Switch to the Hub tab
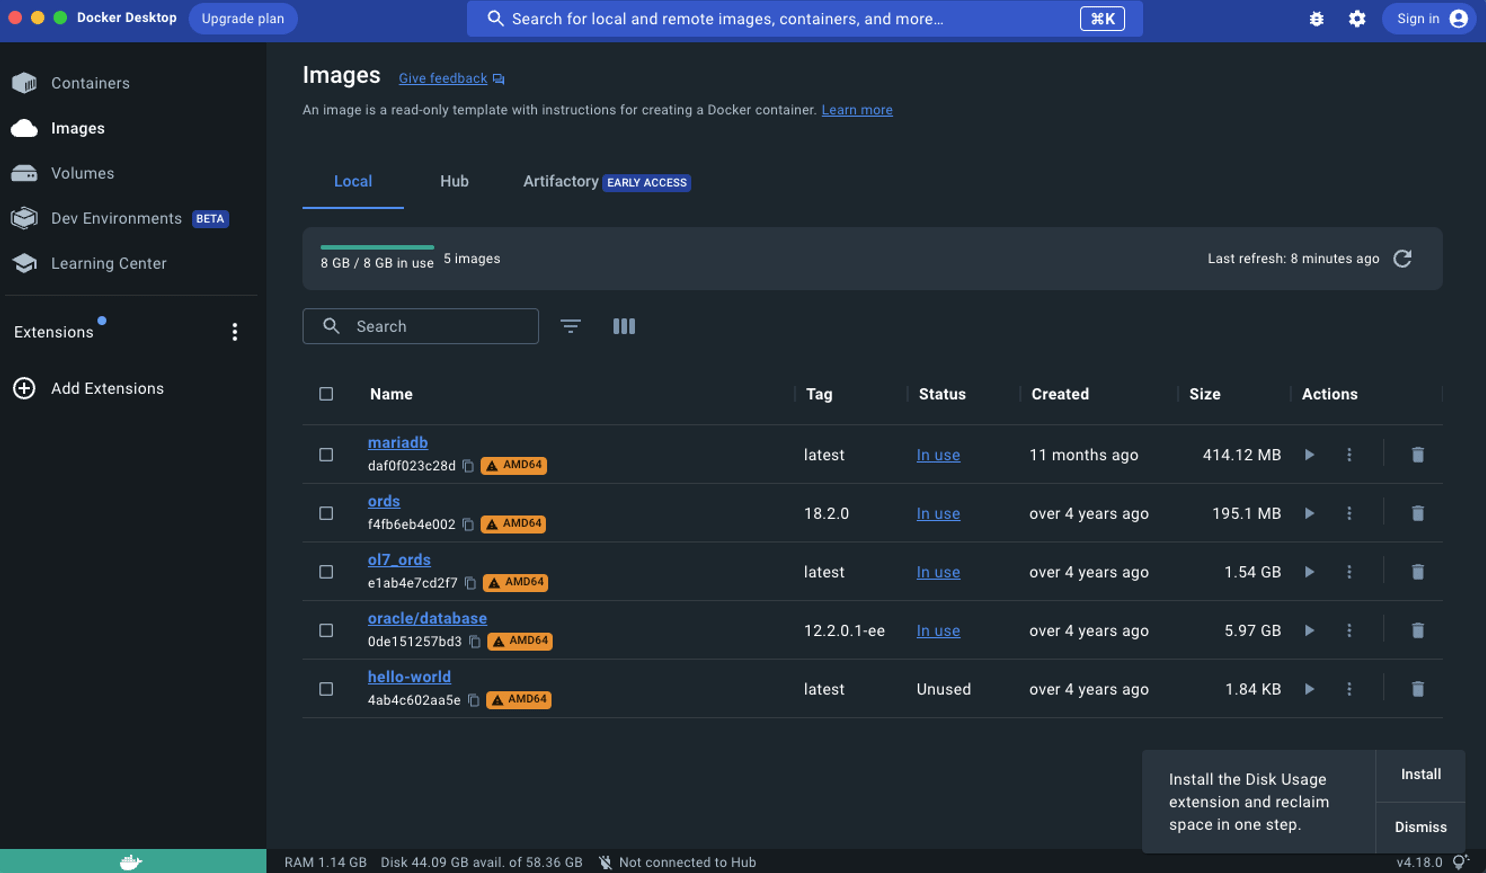This screenshot has height=873, width=1486. pyautogui.click(x=454, y=181)
